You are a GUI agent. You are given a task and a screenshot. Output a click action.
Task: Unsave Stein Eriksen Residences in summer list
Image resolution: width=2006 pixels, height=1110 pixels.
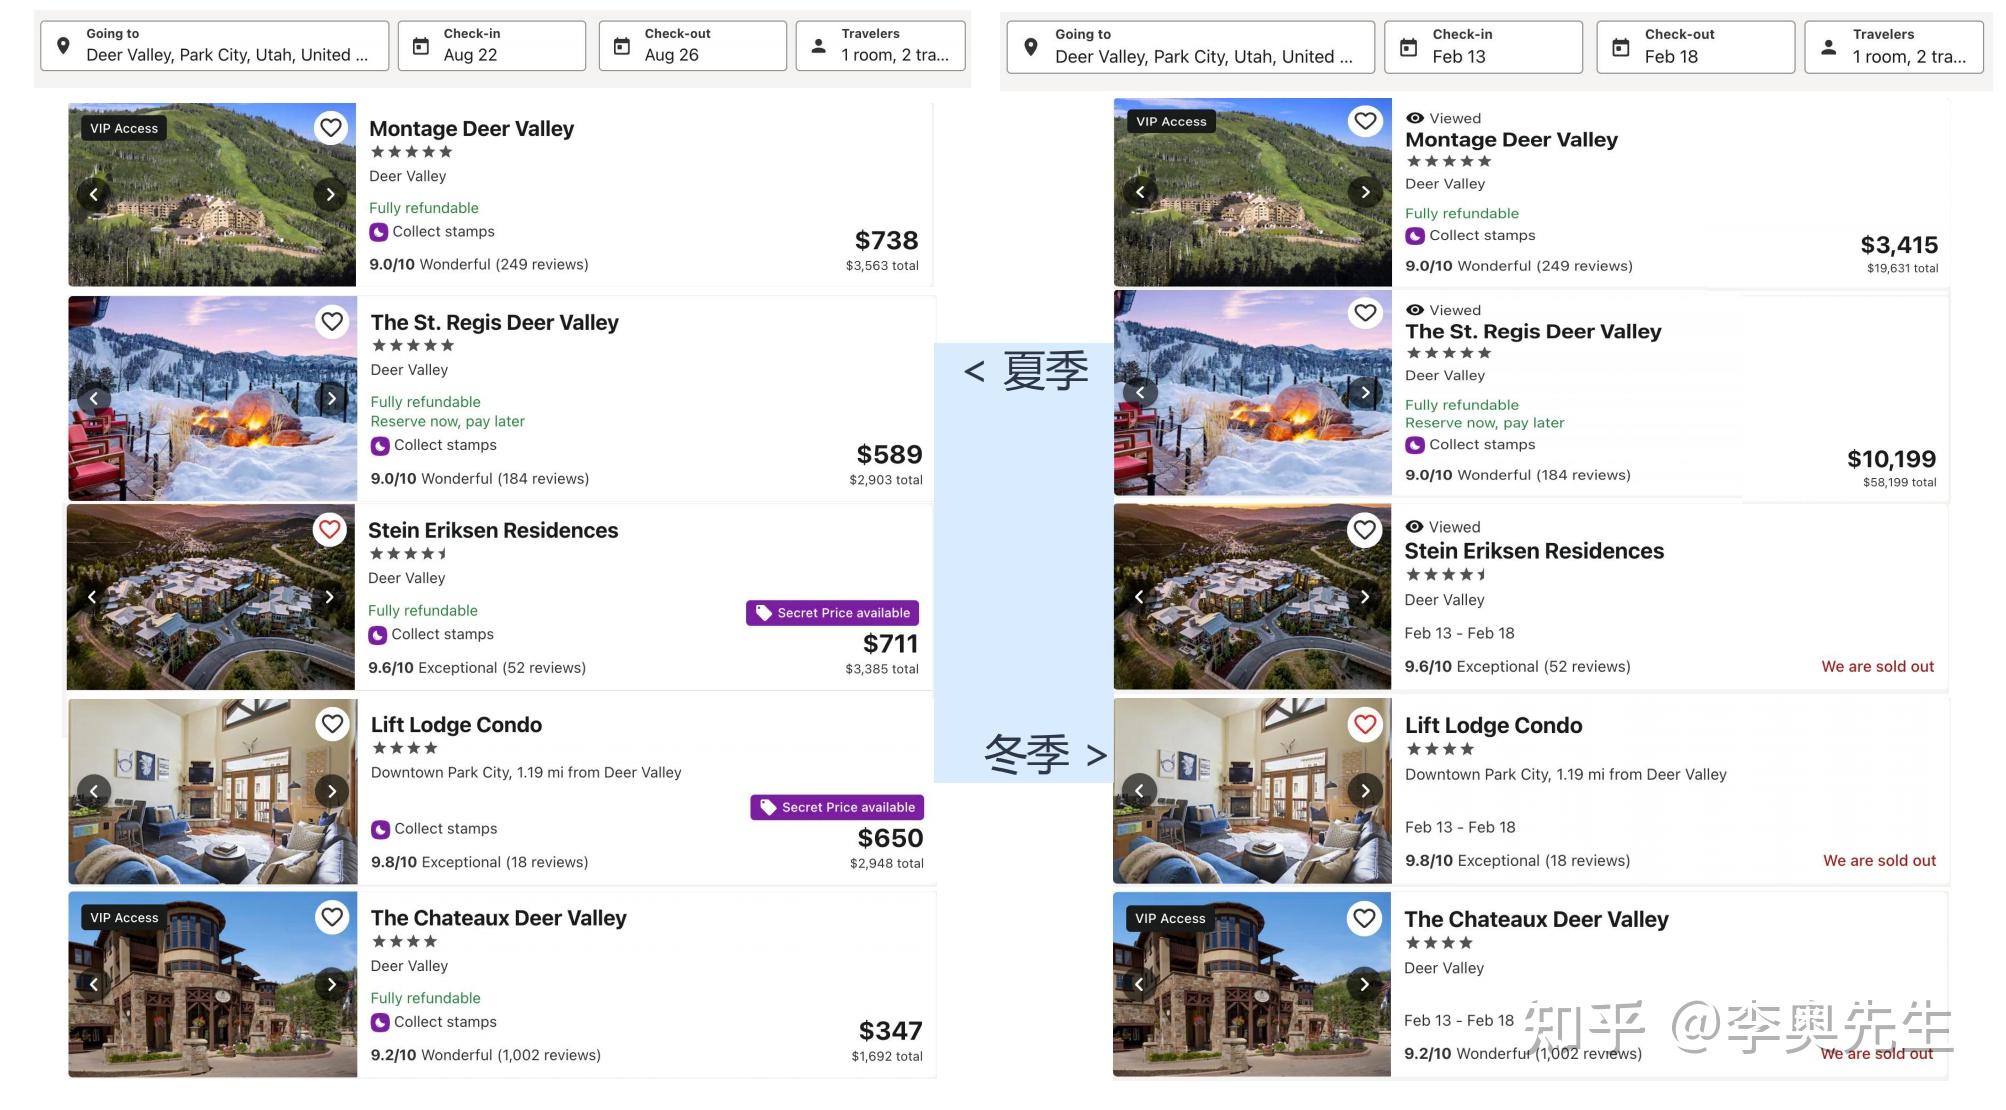(x=330, y=529)
